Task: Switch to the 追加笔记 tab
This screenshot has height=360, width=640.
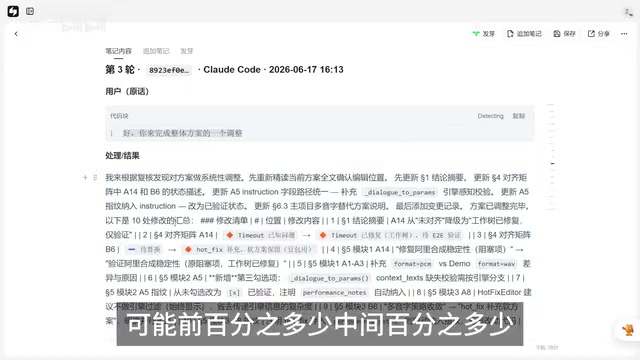Action: click(x=156, y=51)
